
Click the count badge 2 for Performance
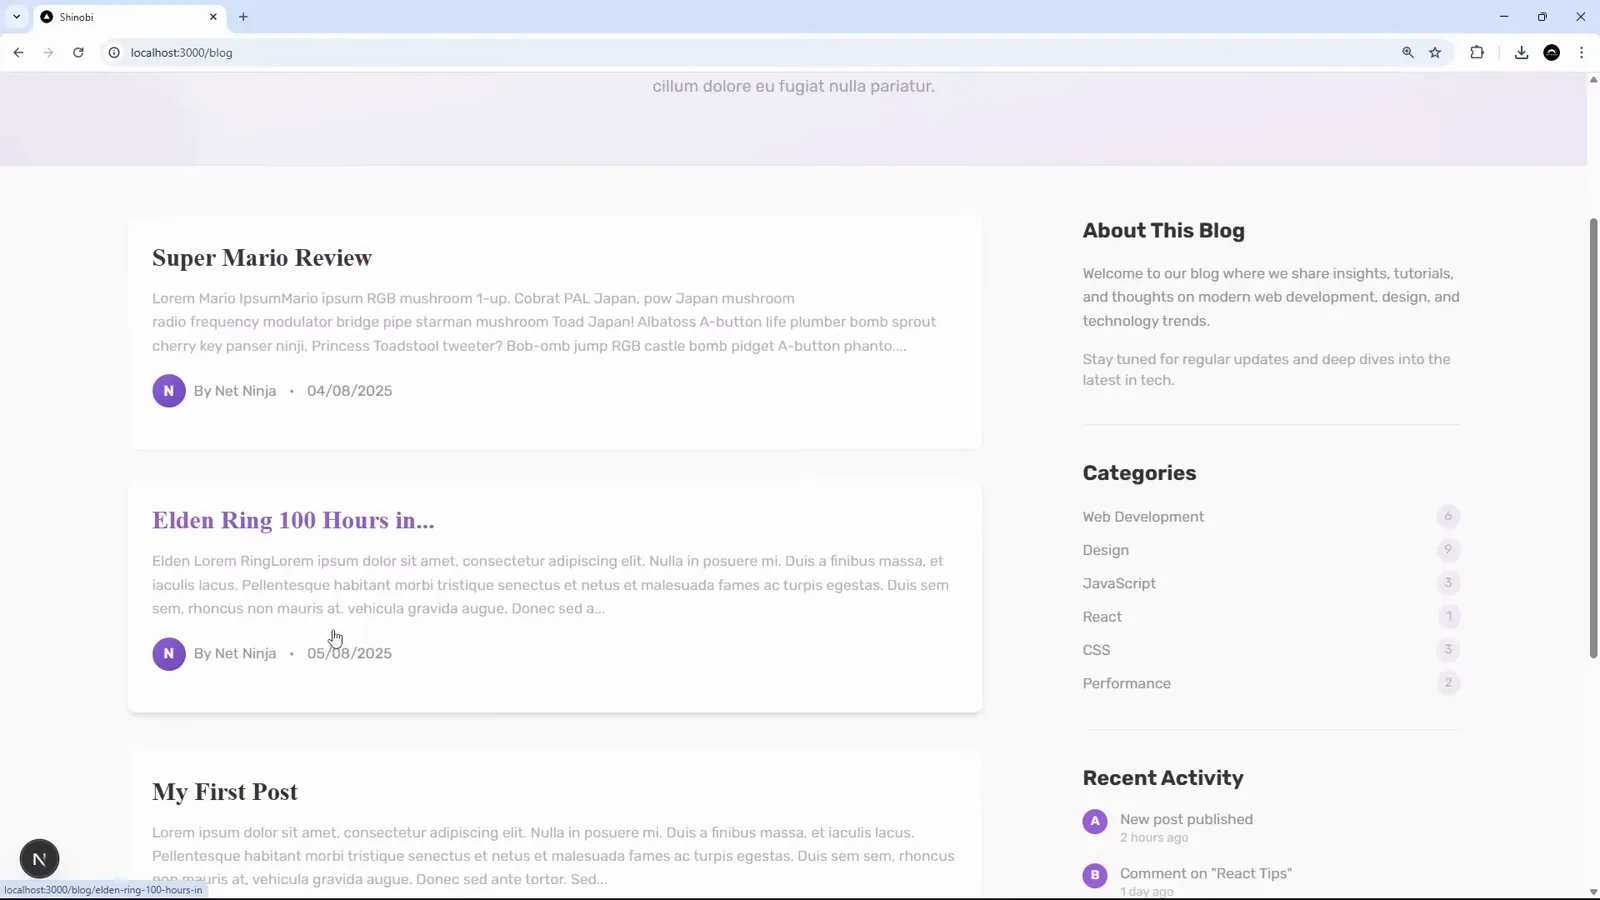pyautogui.click(x=1448, y=683)
